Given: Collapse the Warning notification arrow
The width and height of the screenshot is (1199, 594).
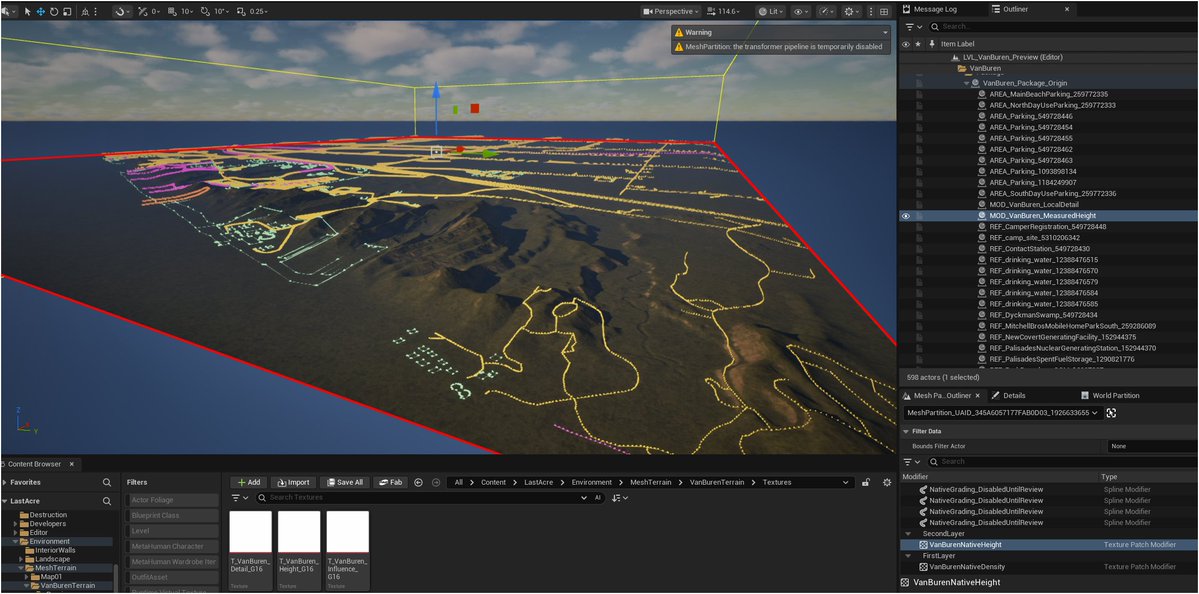Looking at the screenshot, I should pos(885,33).
